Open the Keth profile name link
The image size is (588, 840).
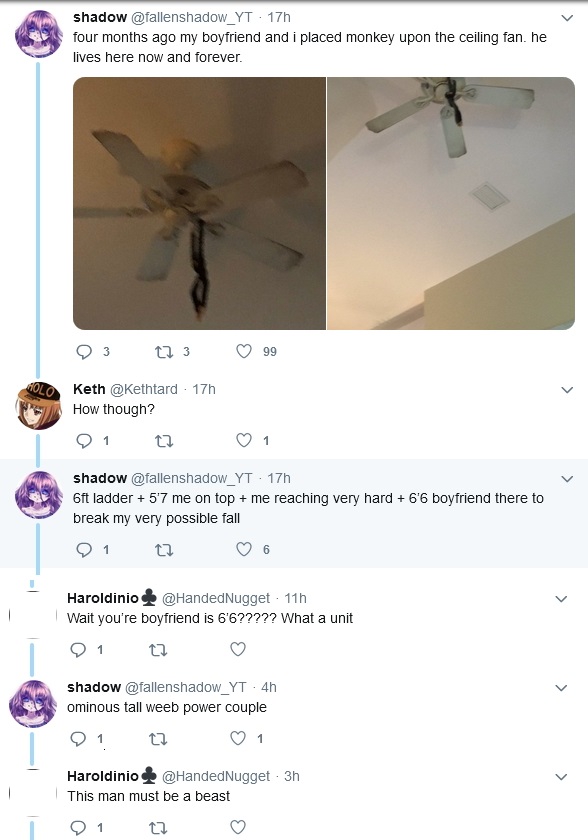point(89,389)
